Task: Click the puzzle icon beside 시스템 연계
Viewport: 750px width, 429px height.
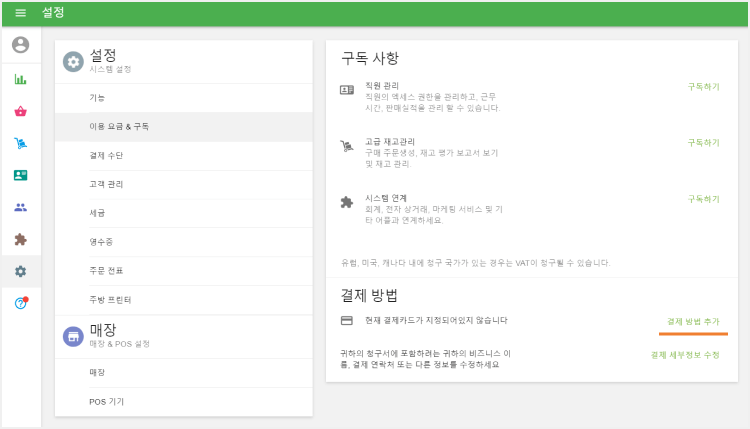Action: [347, 202]
